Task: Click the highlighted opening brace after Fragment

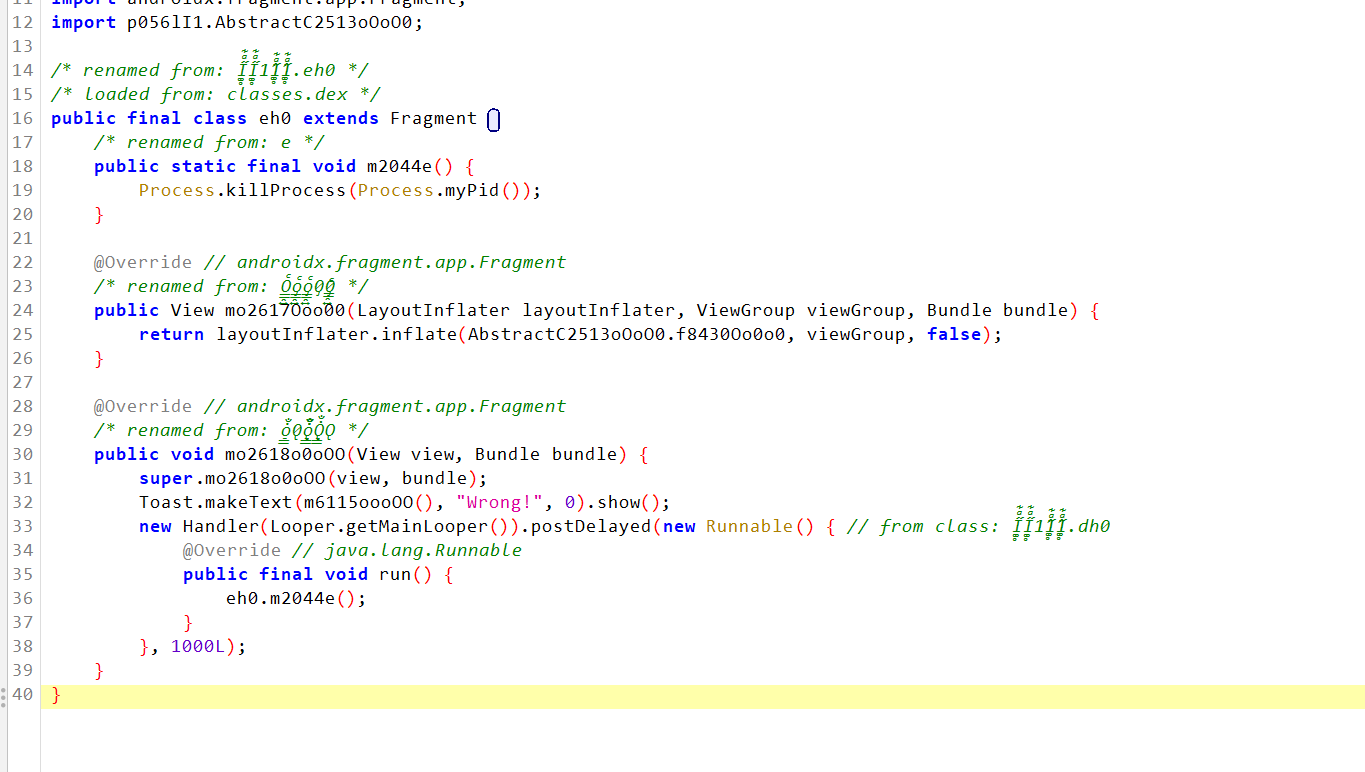Action: (493, 120)
